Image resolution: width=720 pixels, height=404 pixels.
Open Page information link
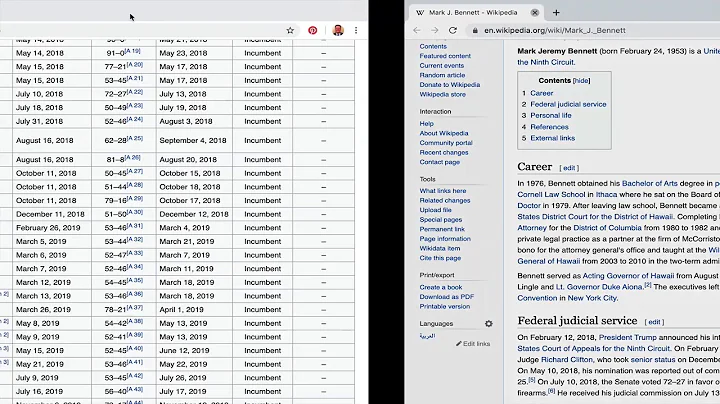[x=445, y=239]
